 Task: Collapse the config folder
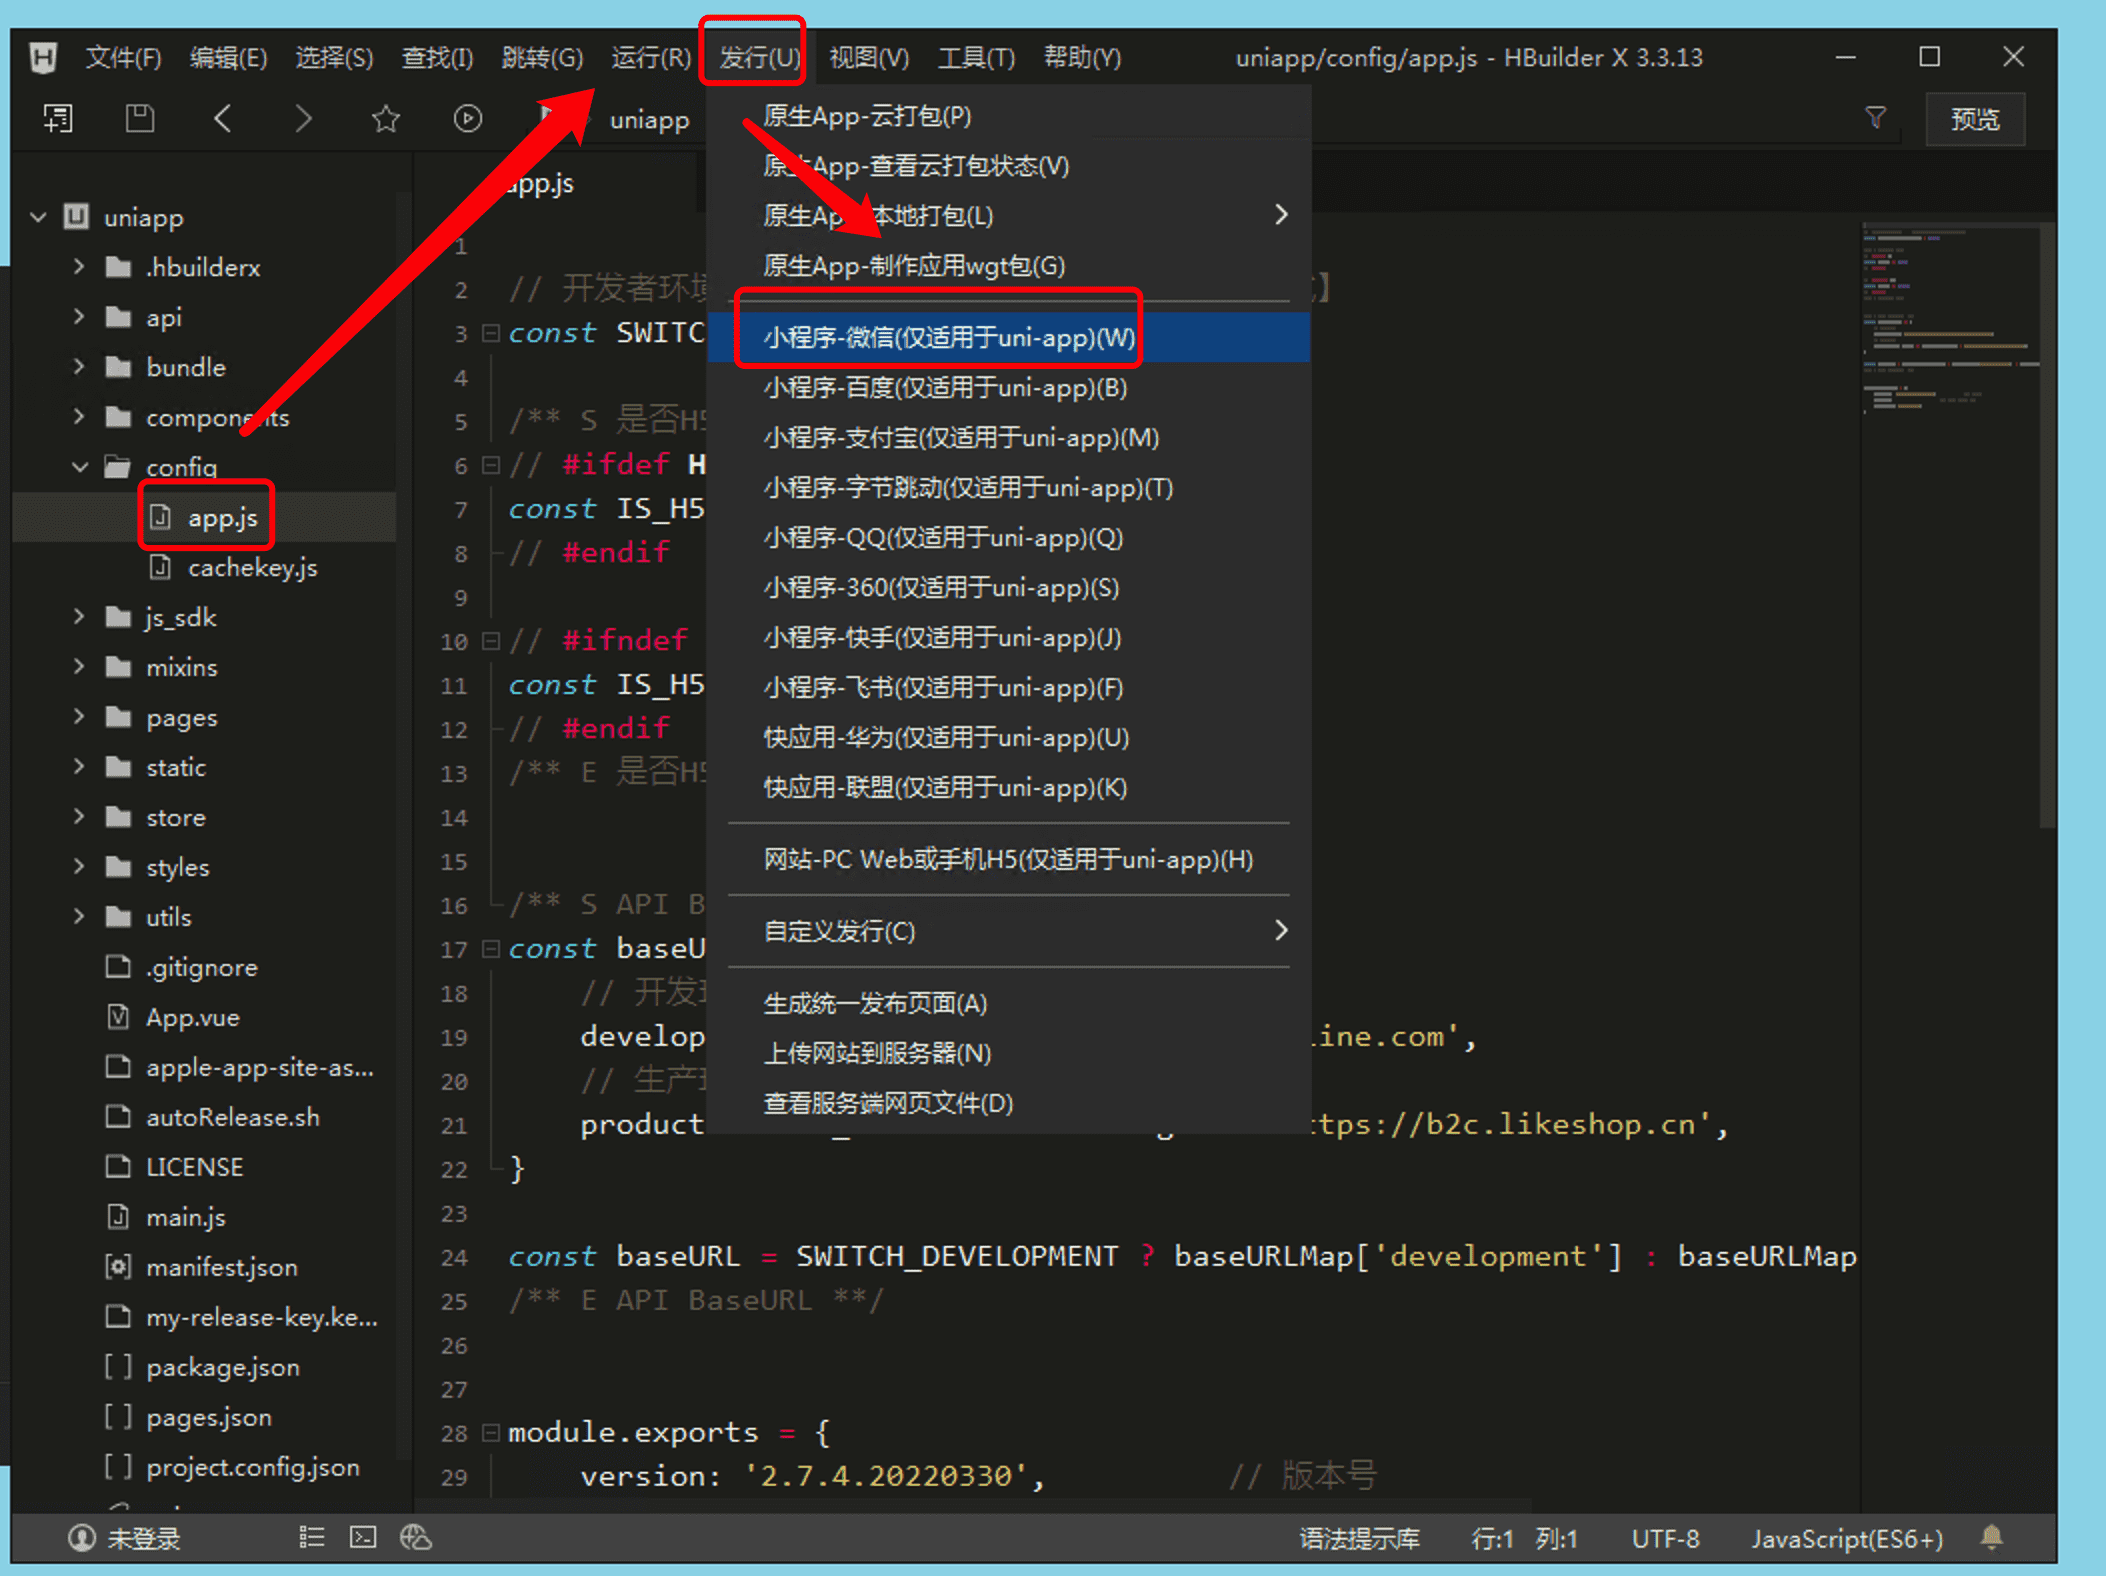click(78, 467)
